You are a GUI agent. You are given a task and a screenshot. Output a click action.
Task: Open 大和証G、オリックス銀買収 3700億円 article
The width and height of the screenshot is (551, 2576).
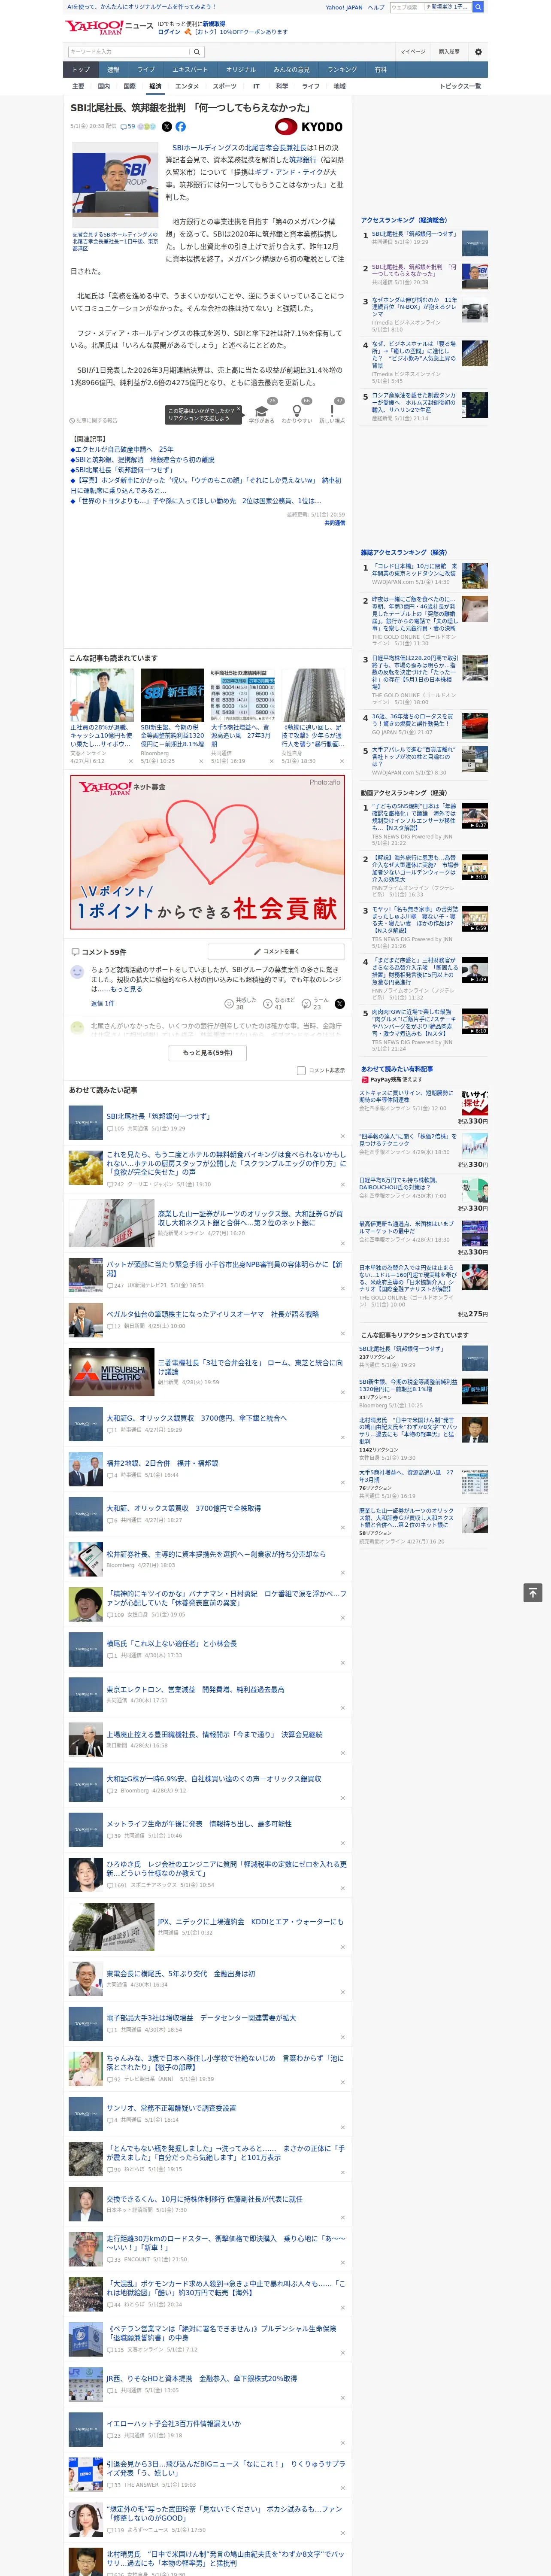coord(197,1418)
